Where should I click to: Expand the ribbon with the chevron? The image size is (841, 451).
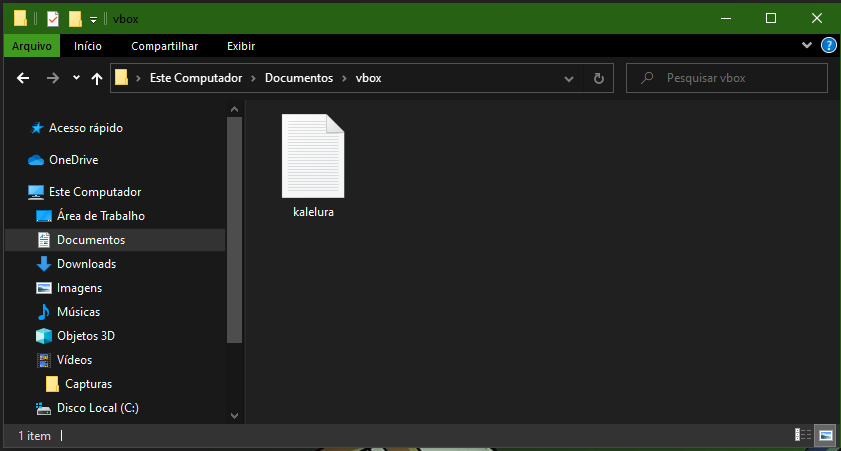808,45
